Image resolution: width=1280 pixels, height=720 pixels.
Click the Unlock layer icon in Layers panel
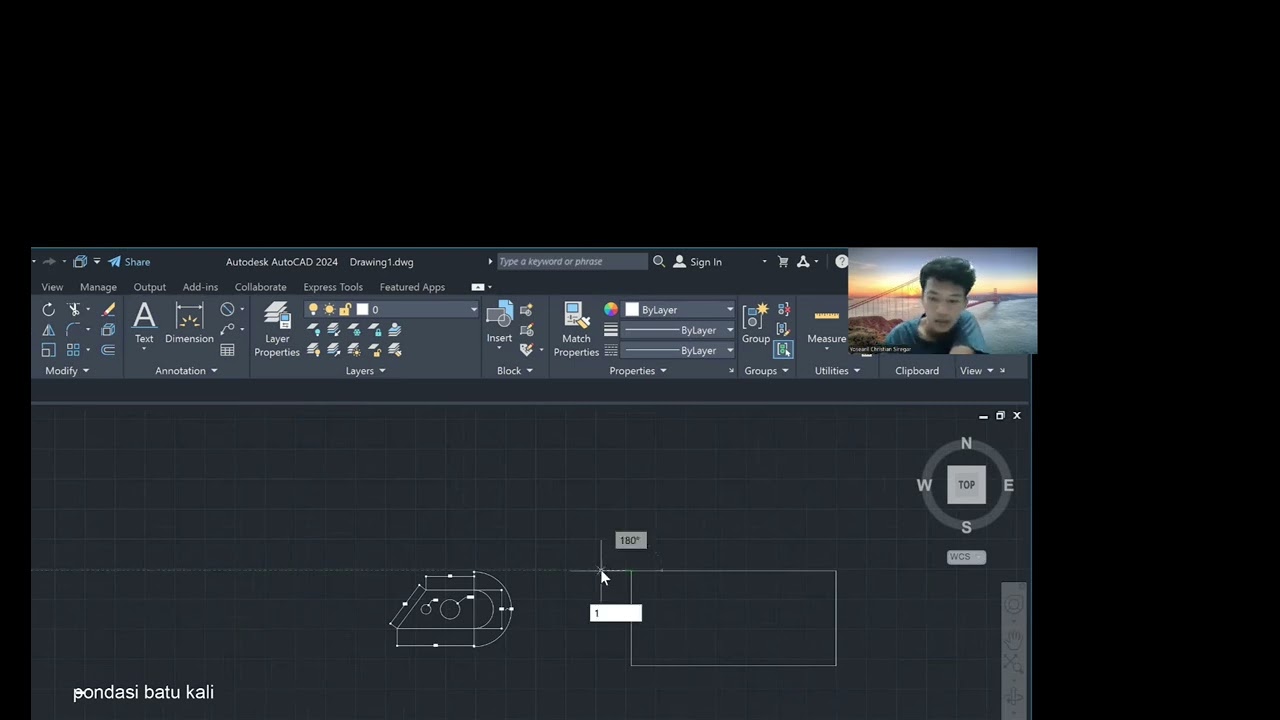tap(374, 350)
